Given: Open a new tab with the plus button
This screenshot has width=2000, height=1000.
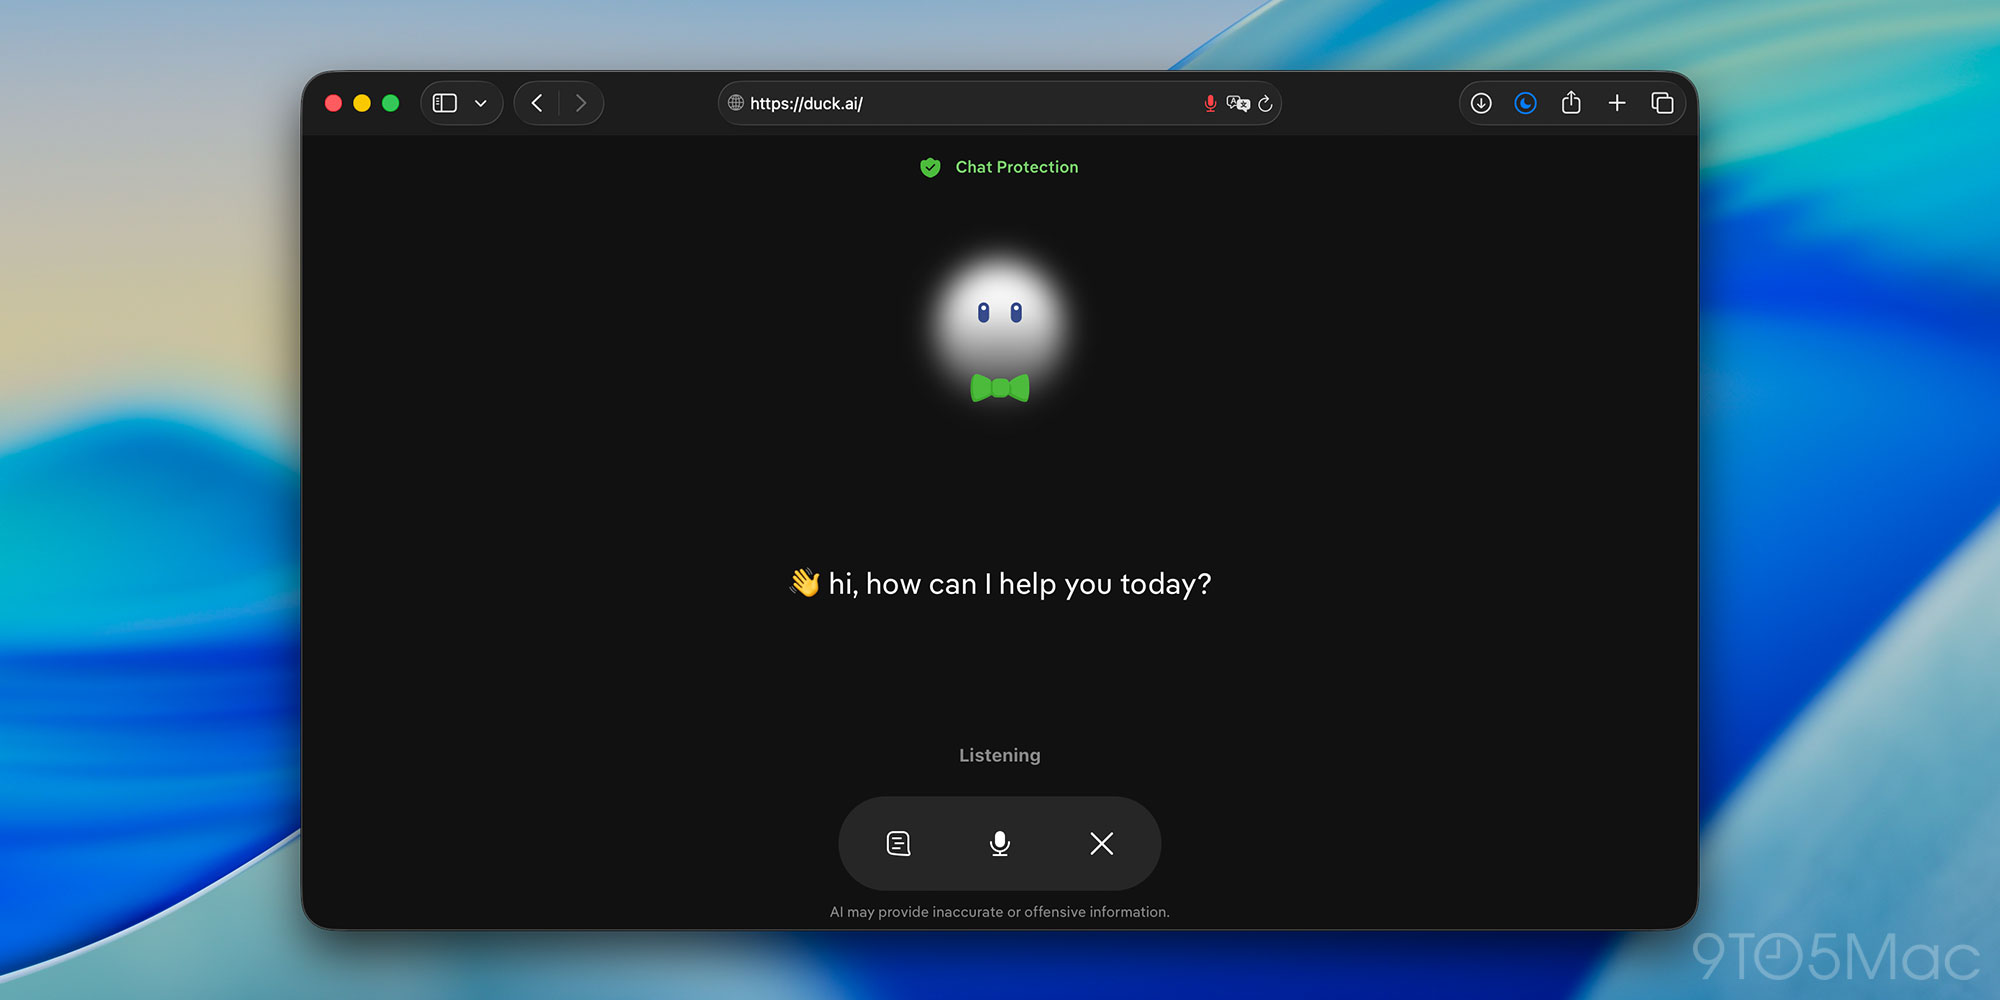Looking at the screenshot, I should 1617,103.
